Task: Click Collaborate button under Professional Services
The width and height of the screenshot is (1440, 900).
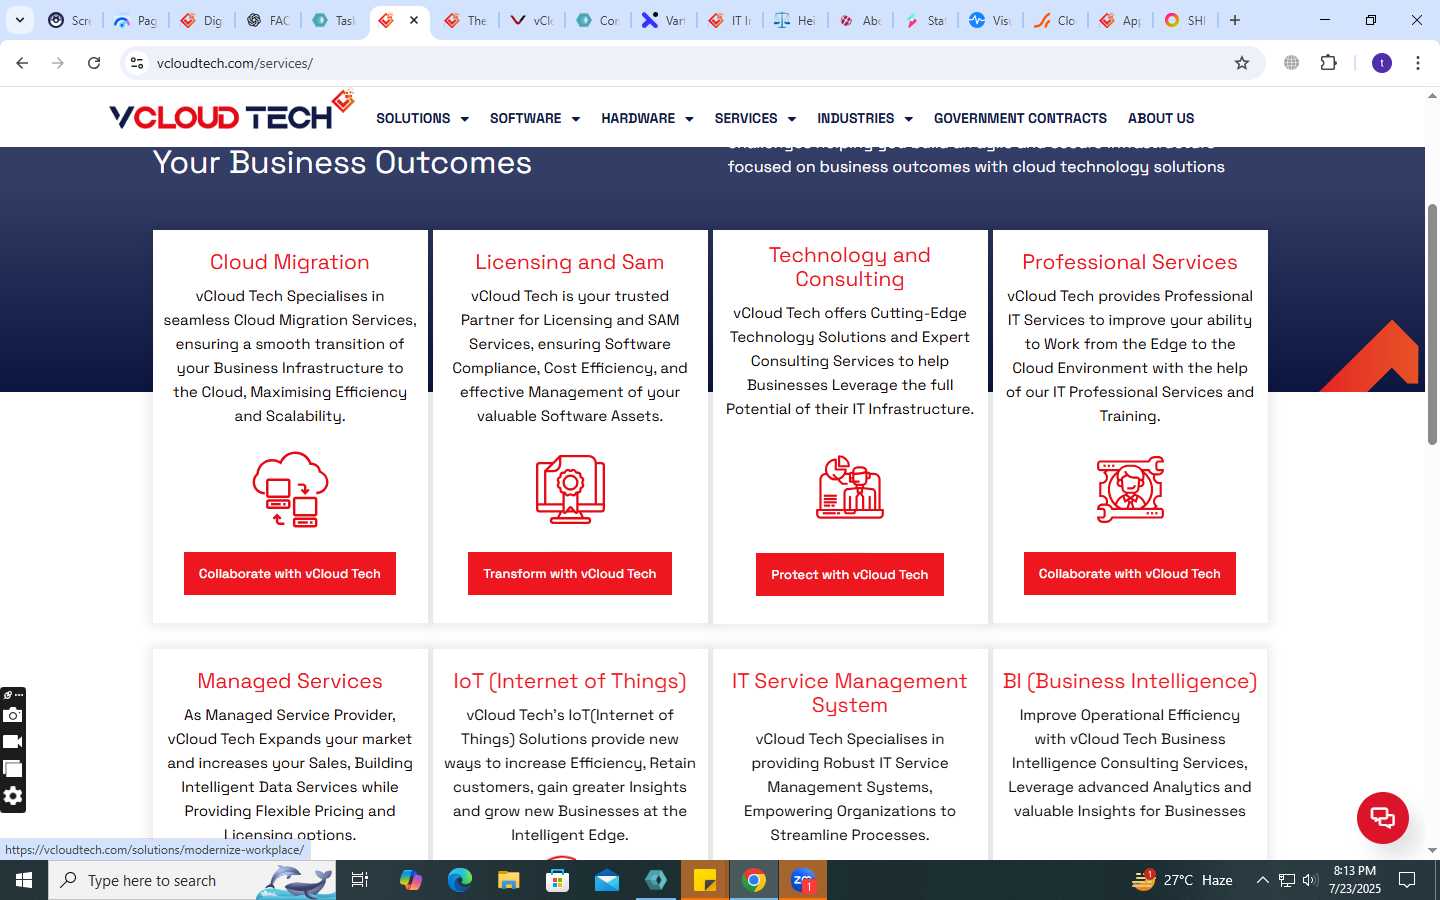Action: tap(1130, 574)
